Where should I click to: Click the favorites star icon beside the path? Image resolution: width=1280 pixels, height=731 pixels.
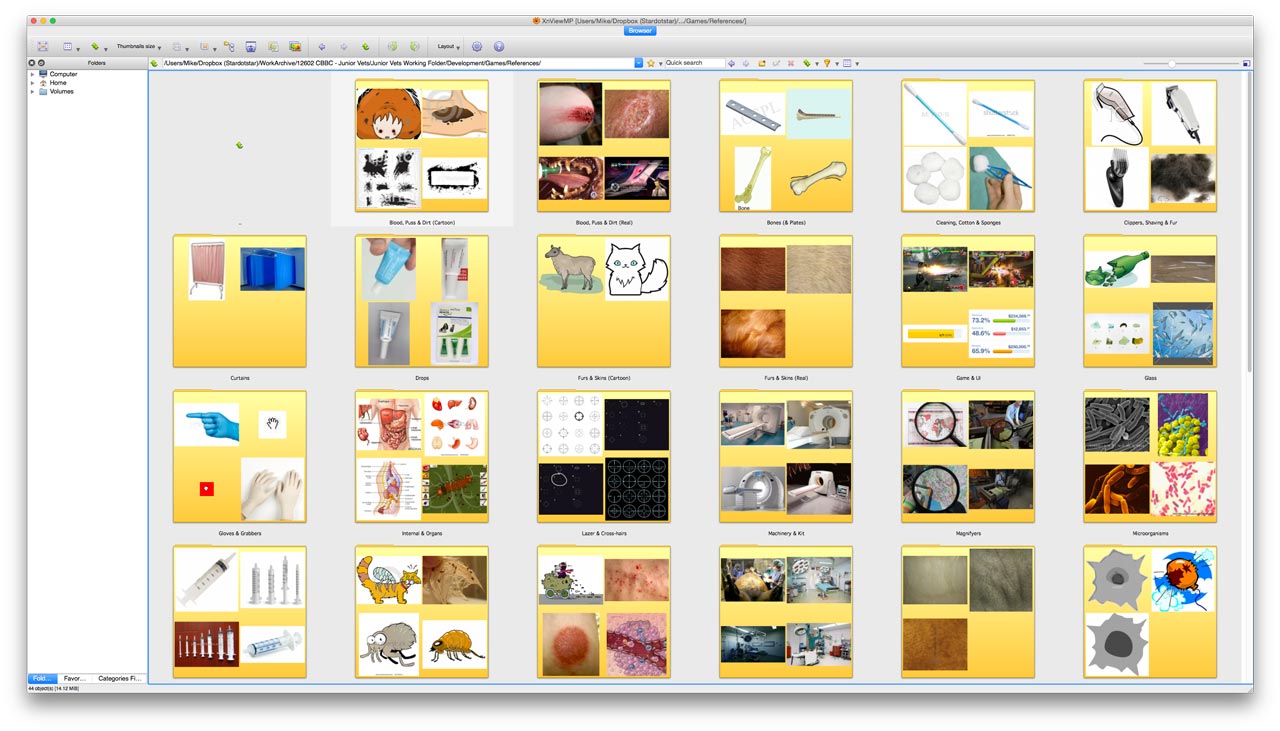(651, 63)
